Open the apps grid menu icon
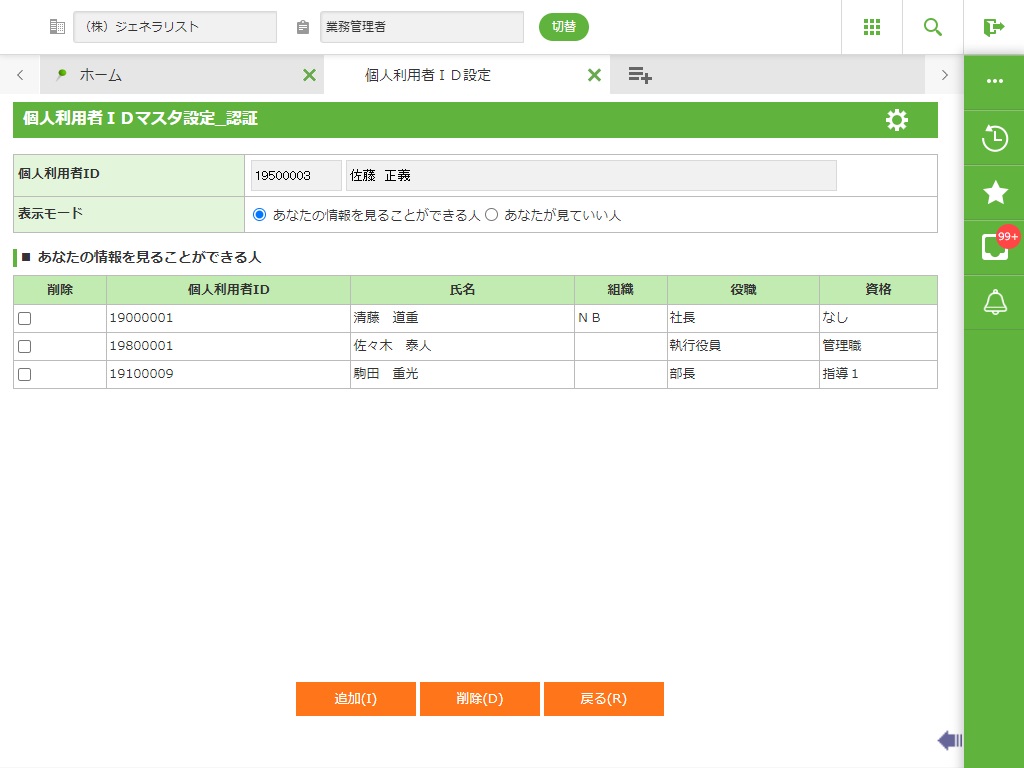The width and height of the screenshot is (1024, 768). pos(871,27)
